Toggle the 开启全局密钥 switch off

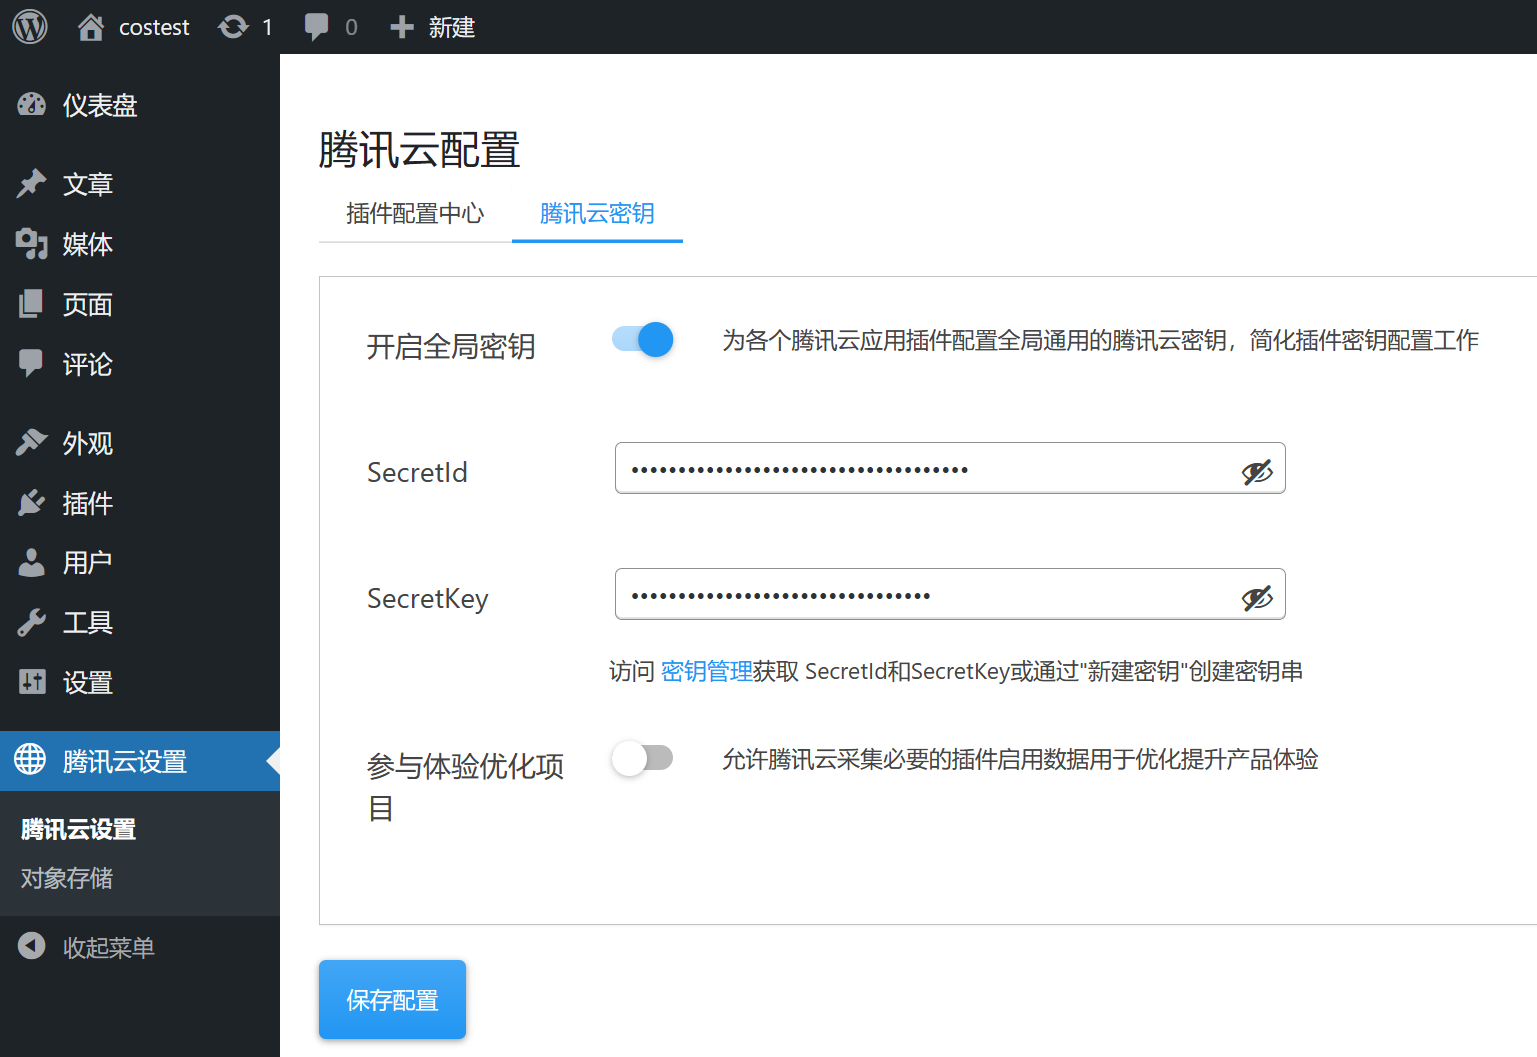point(643,340)
